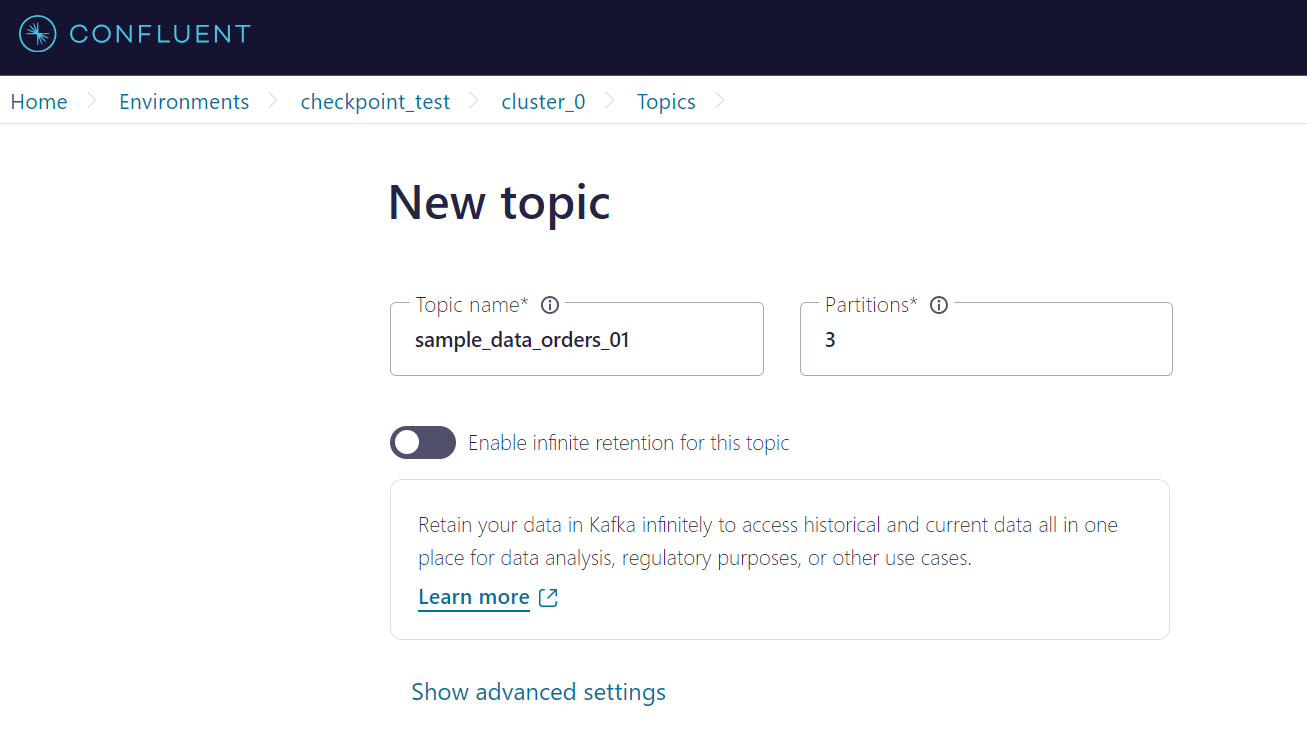1307x742 pixels.
Task: Follow the Learn more link
Action: point(474,597)
